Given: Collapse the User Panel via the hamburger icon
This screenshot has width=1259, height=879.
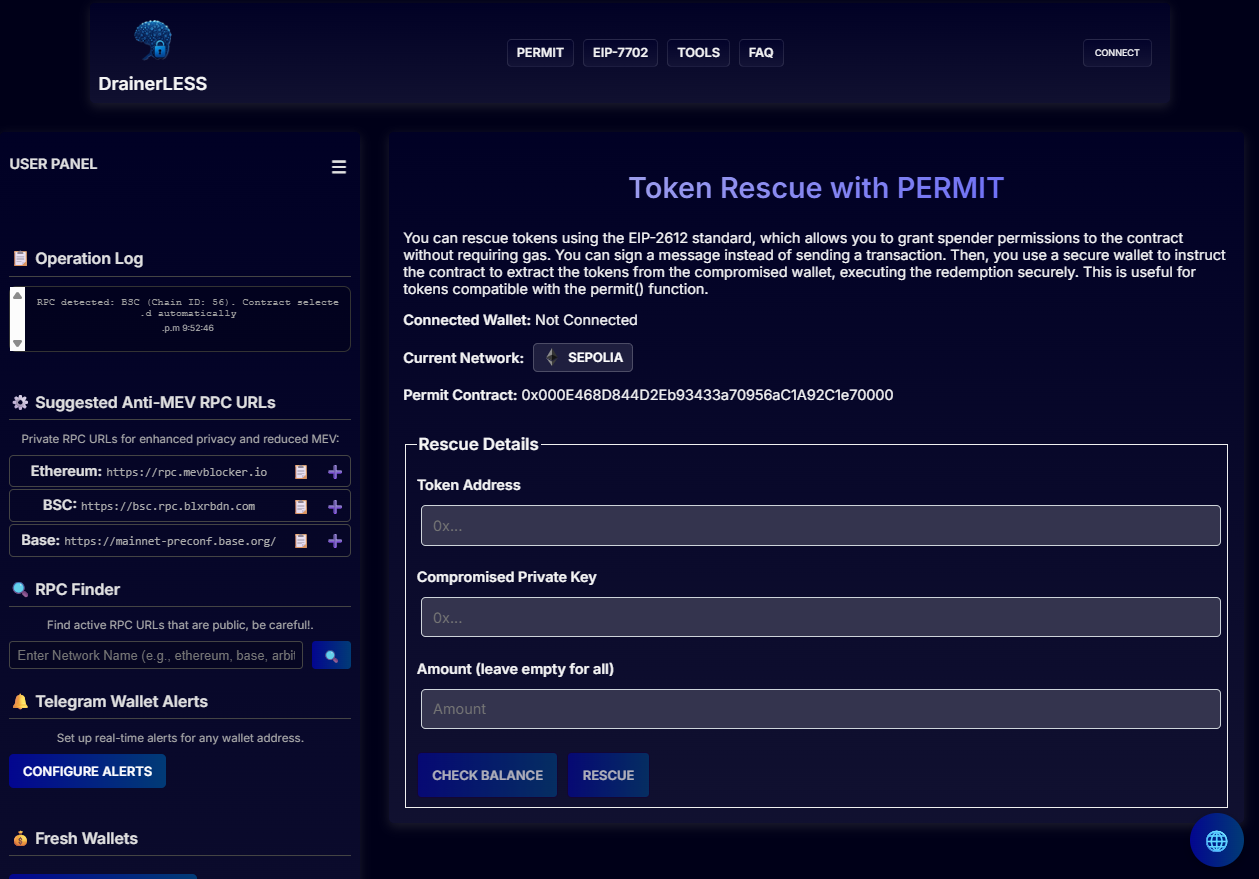Looking at the screenshot, I should click(339, 165).
